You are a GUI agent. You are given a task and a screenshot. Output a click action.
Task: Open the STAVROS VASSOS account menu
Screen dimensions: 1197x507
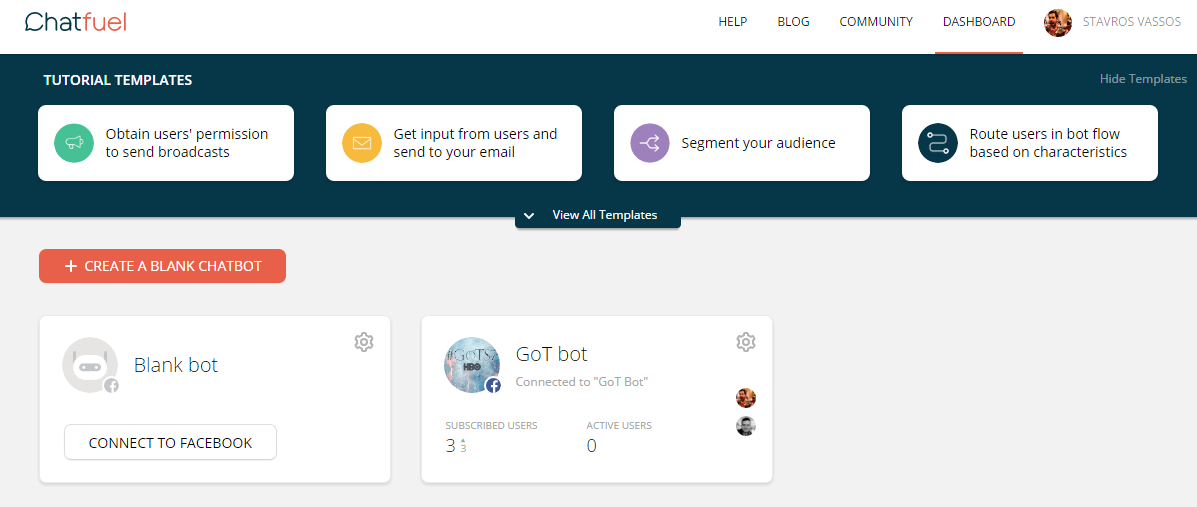[1132, 22]
